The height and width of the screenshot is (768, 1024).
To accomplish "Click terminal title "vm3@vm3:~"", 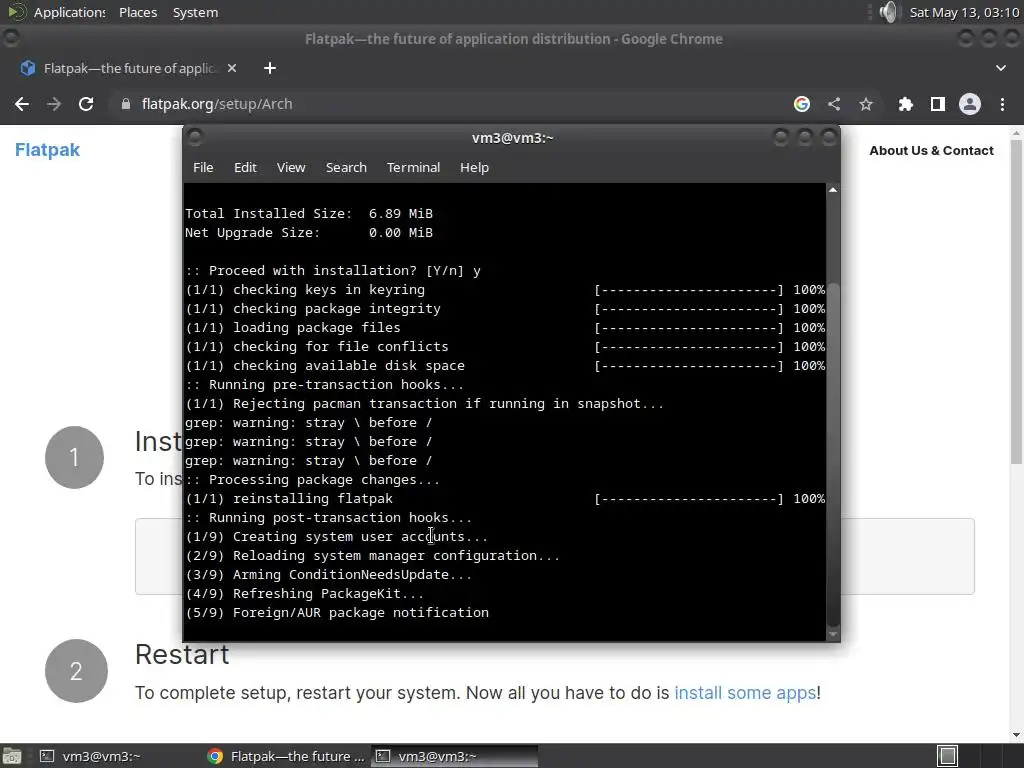I will [x=513, y=138].
